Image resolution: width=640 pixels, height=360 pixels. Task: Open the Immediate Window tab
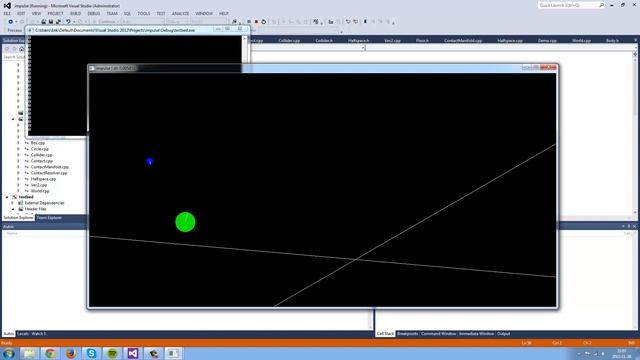[x=476, y=334]
